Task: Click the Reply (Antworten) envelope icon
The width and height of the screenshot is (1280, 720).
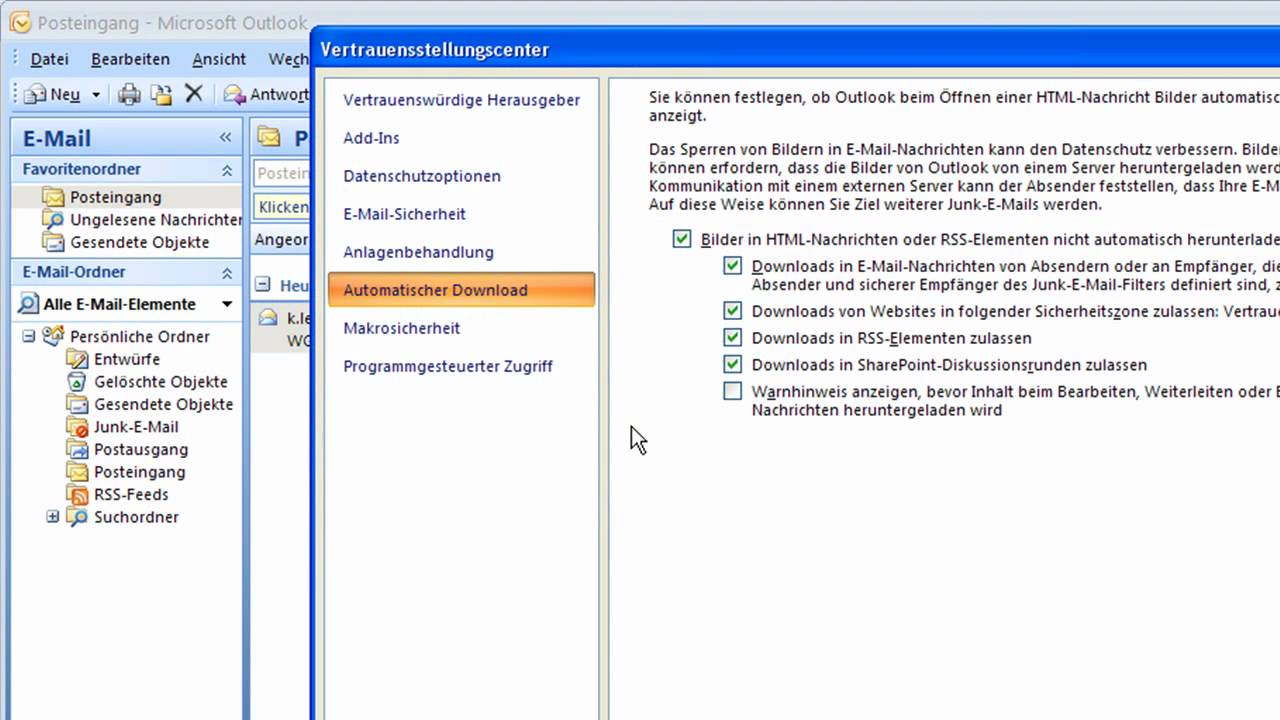Action: coord(234,94)
